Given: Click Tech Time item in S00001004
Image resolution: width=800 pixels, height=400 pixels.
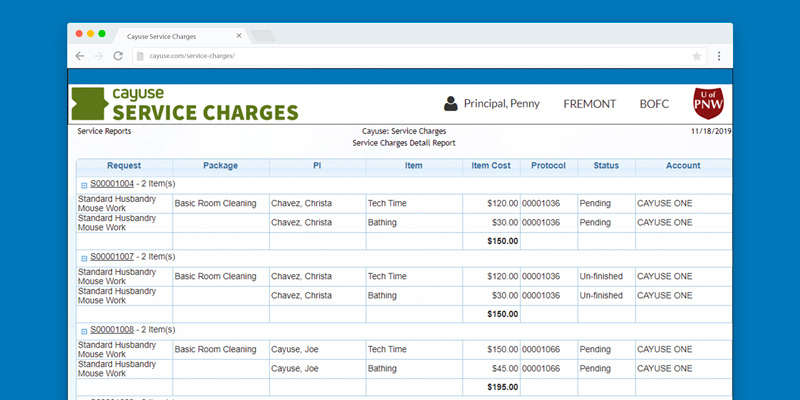Looking at the screenshot, I should click(387, 204).
